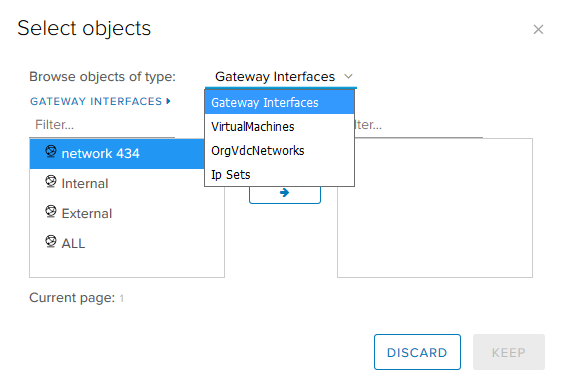Select the network 434 list entry
The height and width of the screenshot is (386, 562).
tap(117, 154)
